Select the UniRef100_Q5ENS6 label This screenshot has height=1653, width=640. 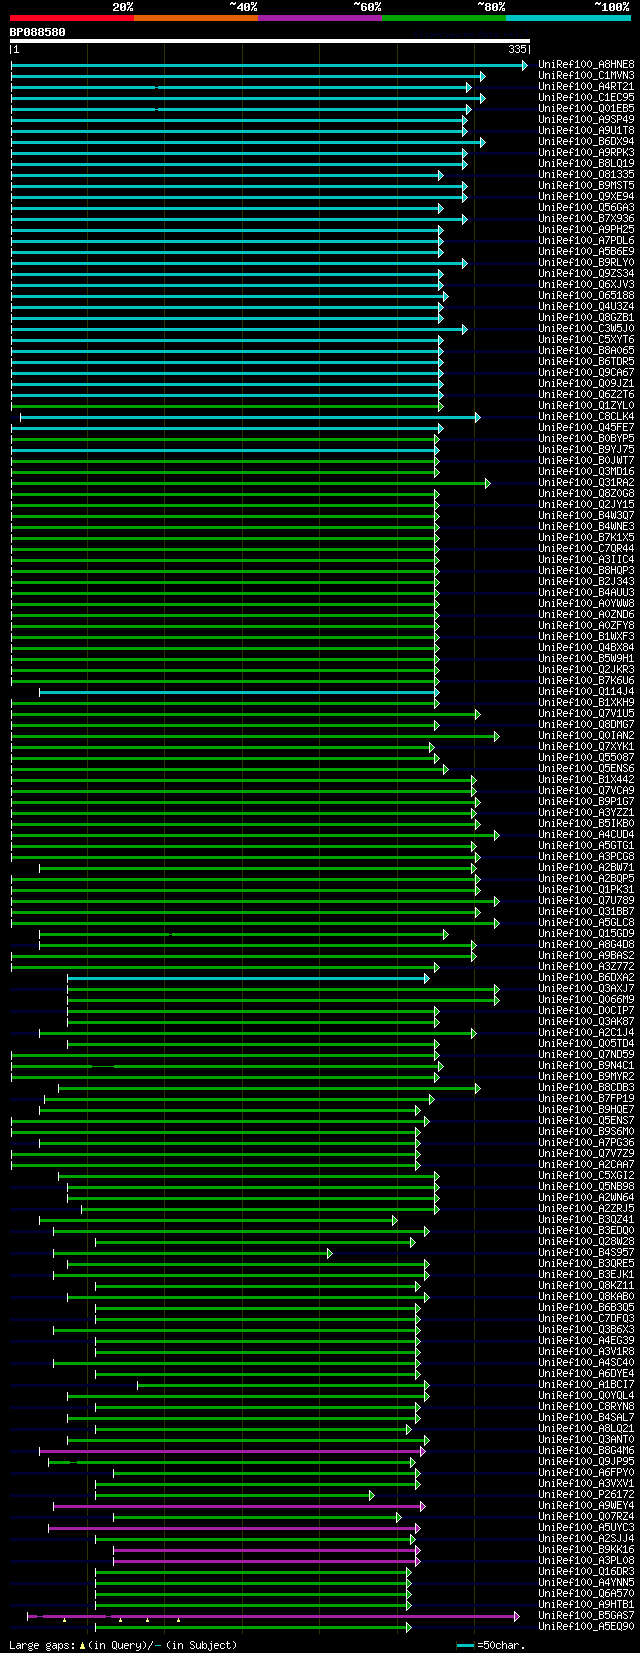click(586, 768)
